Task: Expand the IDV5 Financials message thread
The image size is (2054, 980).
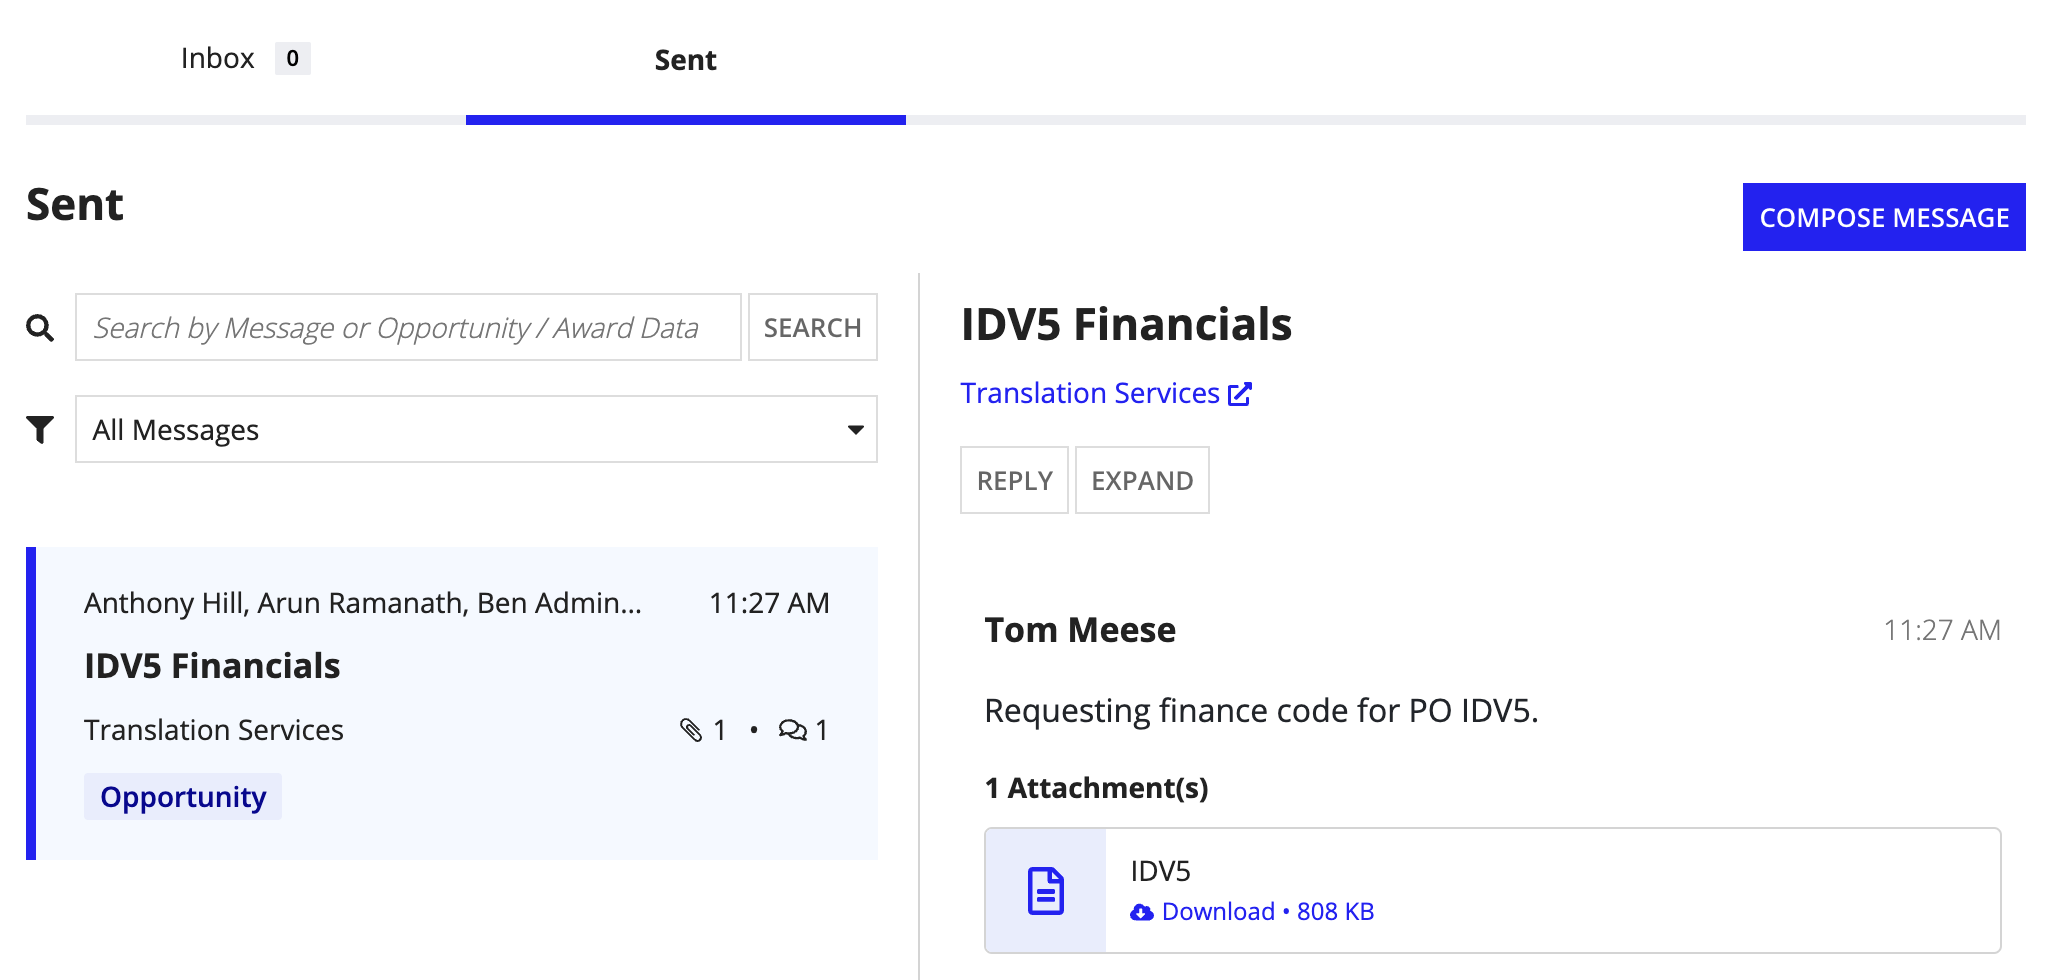Action: (x=1142, y=480)
